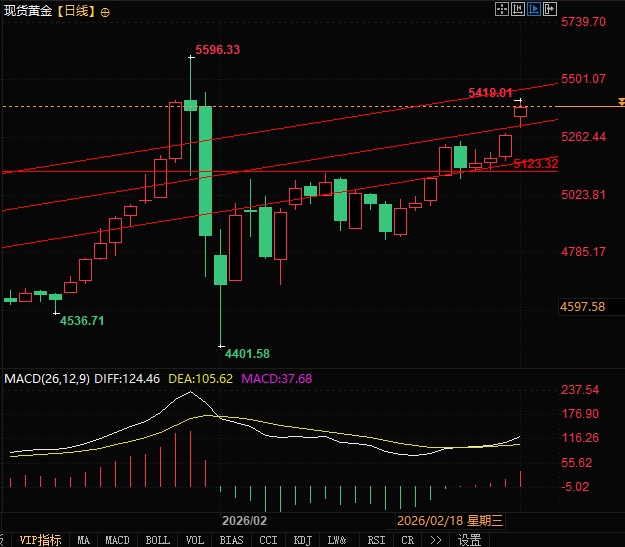Viewport: 625px width, 547px height.
Task: Click the 2026/02 time axis label
Action: click(x=244, y=520)
